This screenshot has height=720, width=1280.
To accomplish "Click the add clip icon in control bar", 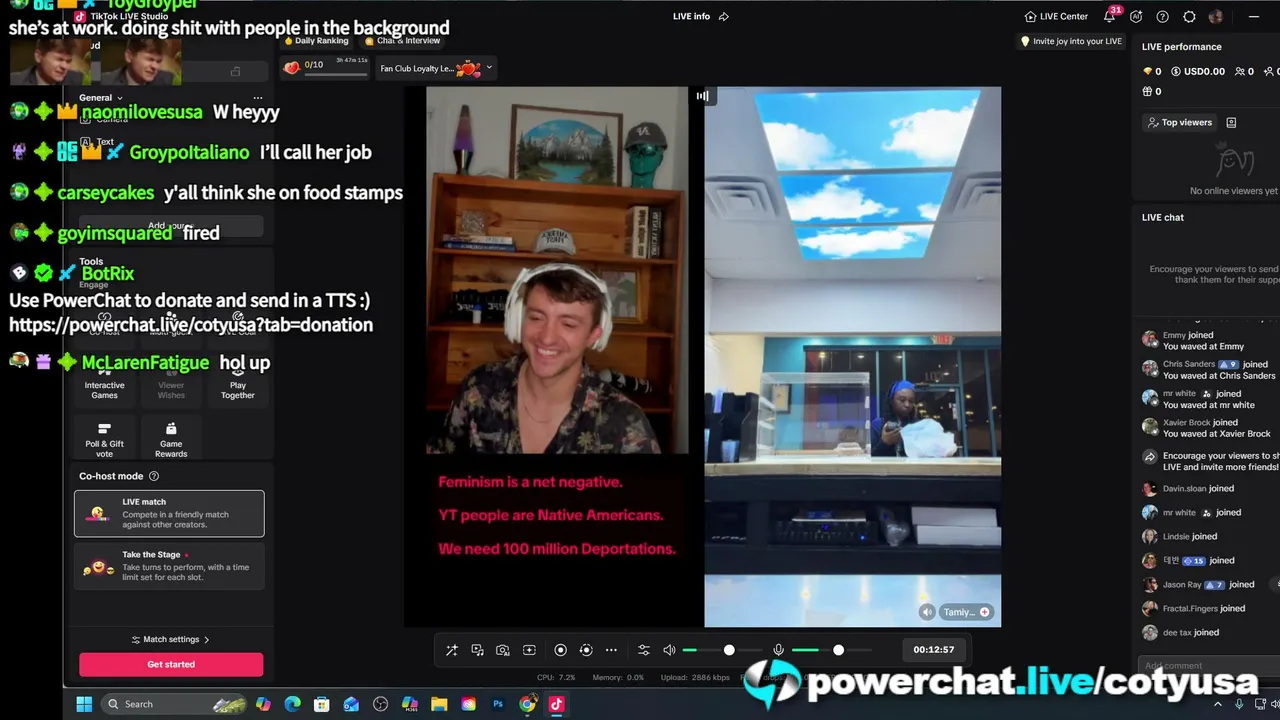I will point(529,650).
